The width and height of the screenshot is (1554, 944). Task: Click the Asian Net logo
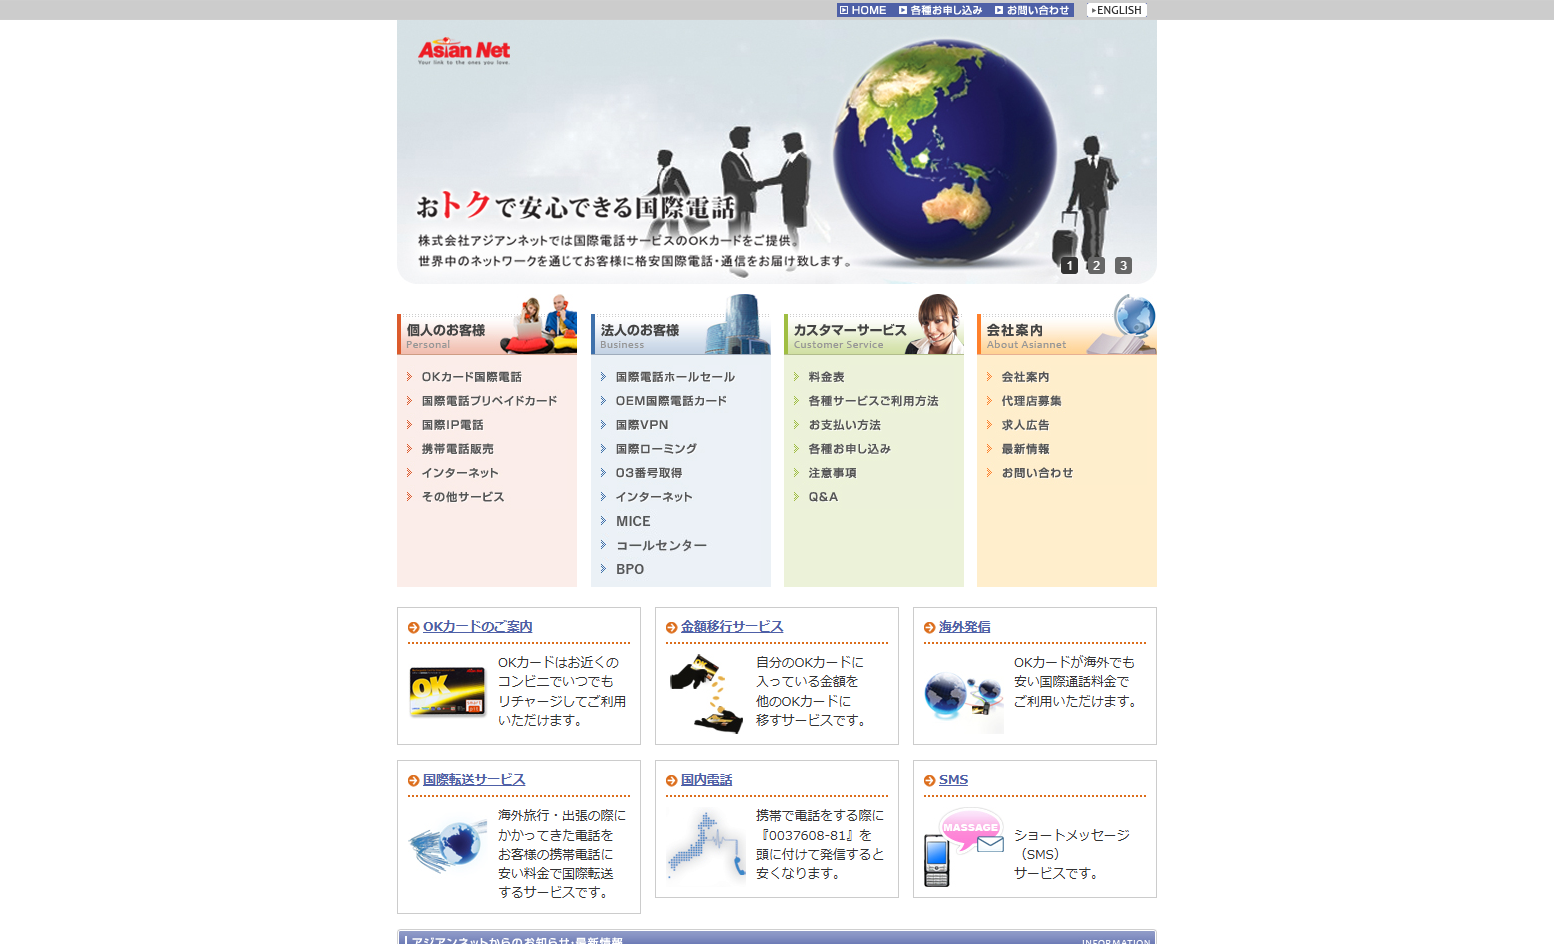pos(463,51)
